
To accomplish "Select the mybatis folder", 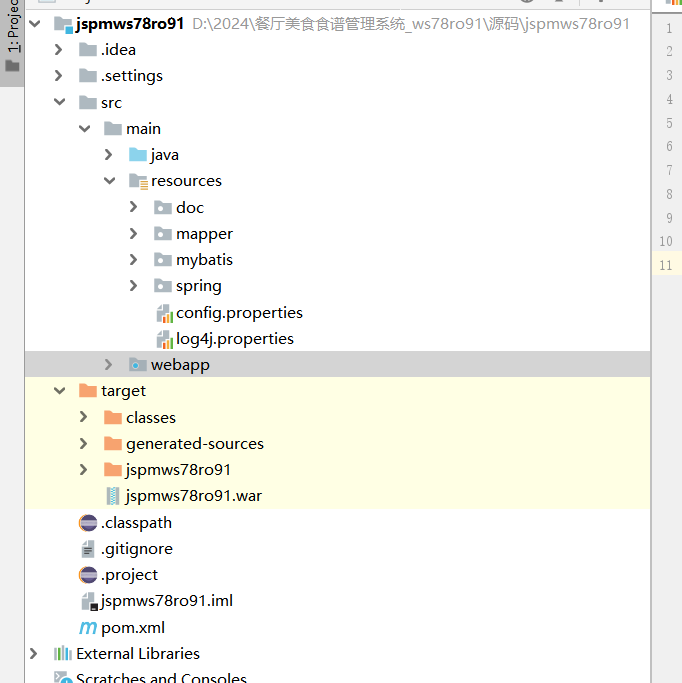I will [204, 260].
